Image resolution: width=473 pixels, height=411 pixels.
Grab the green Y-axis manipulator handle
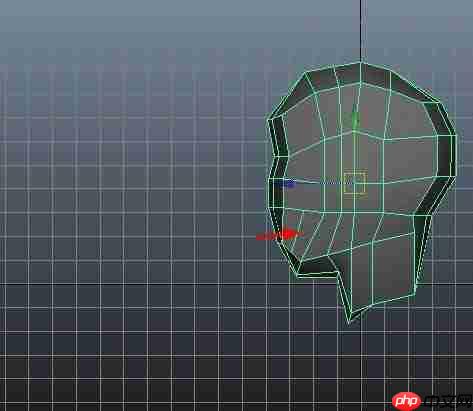tap(355, 119)
